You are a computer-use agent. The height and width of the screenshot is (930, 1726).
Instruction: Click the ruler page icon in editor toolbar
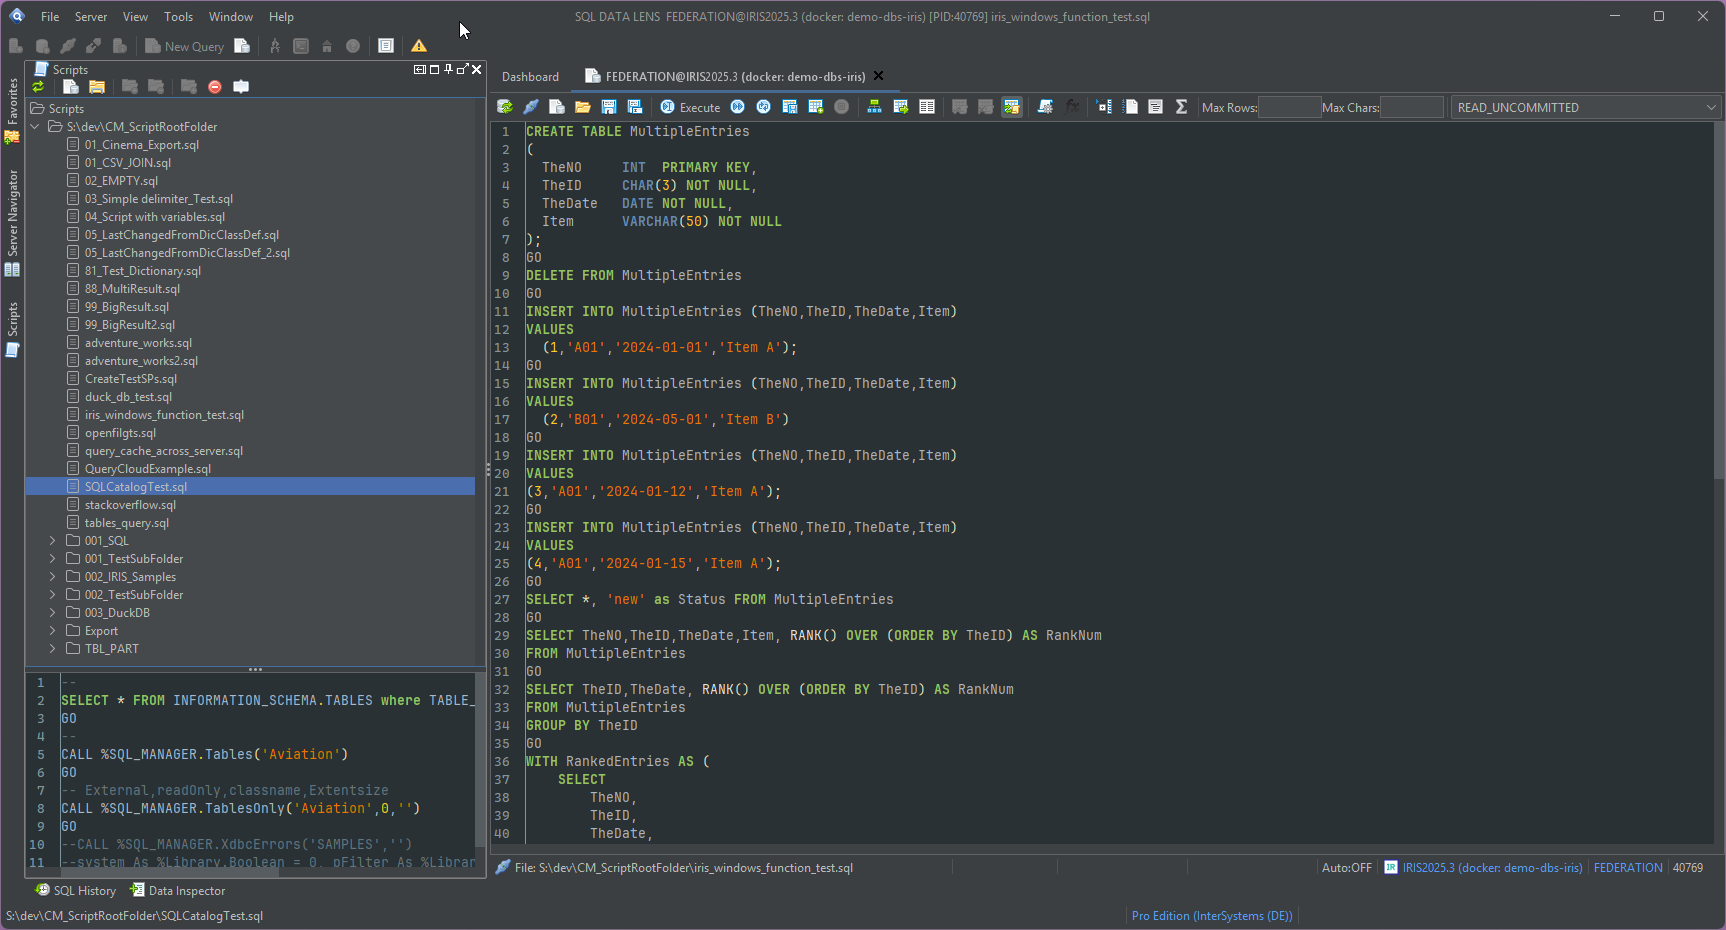click(x=1130, y=107)
